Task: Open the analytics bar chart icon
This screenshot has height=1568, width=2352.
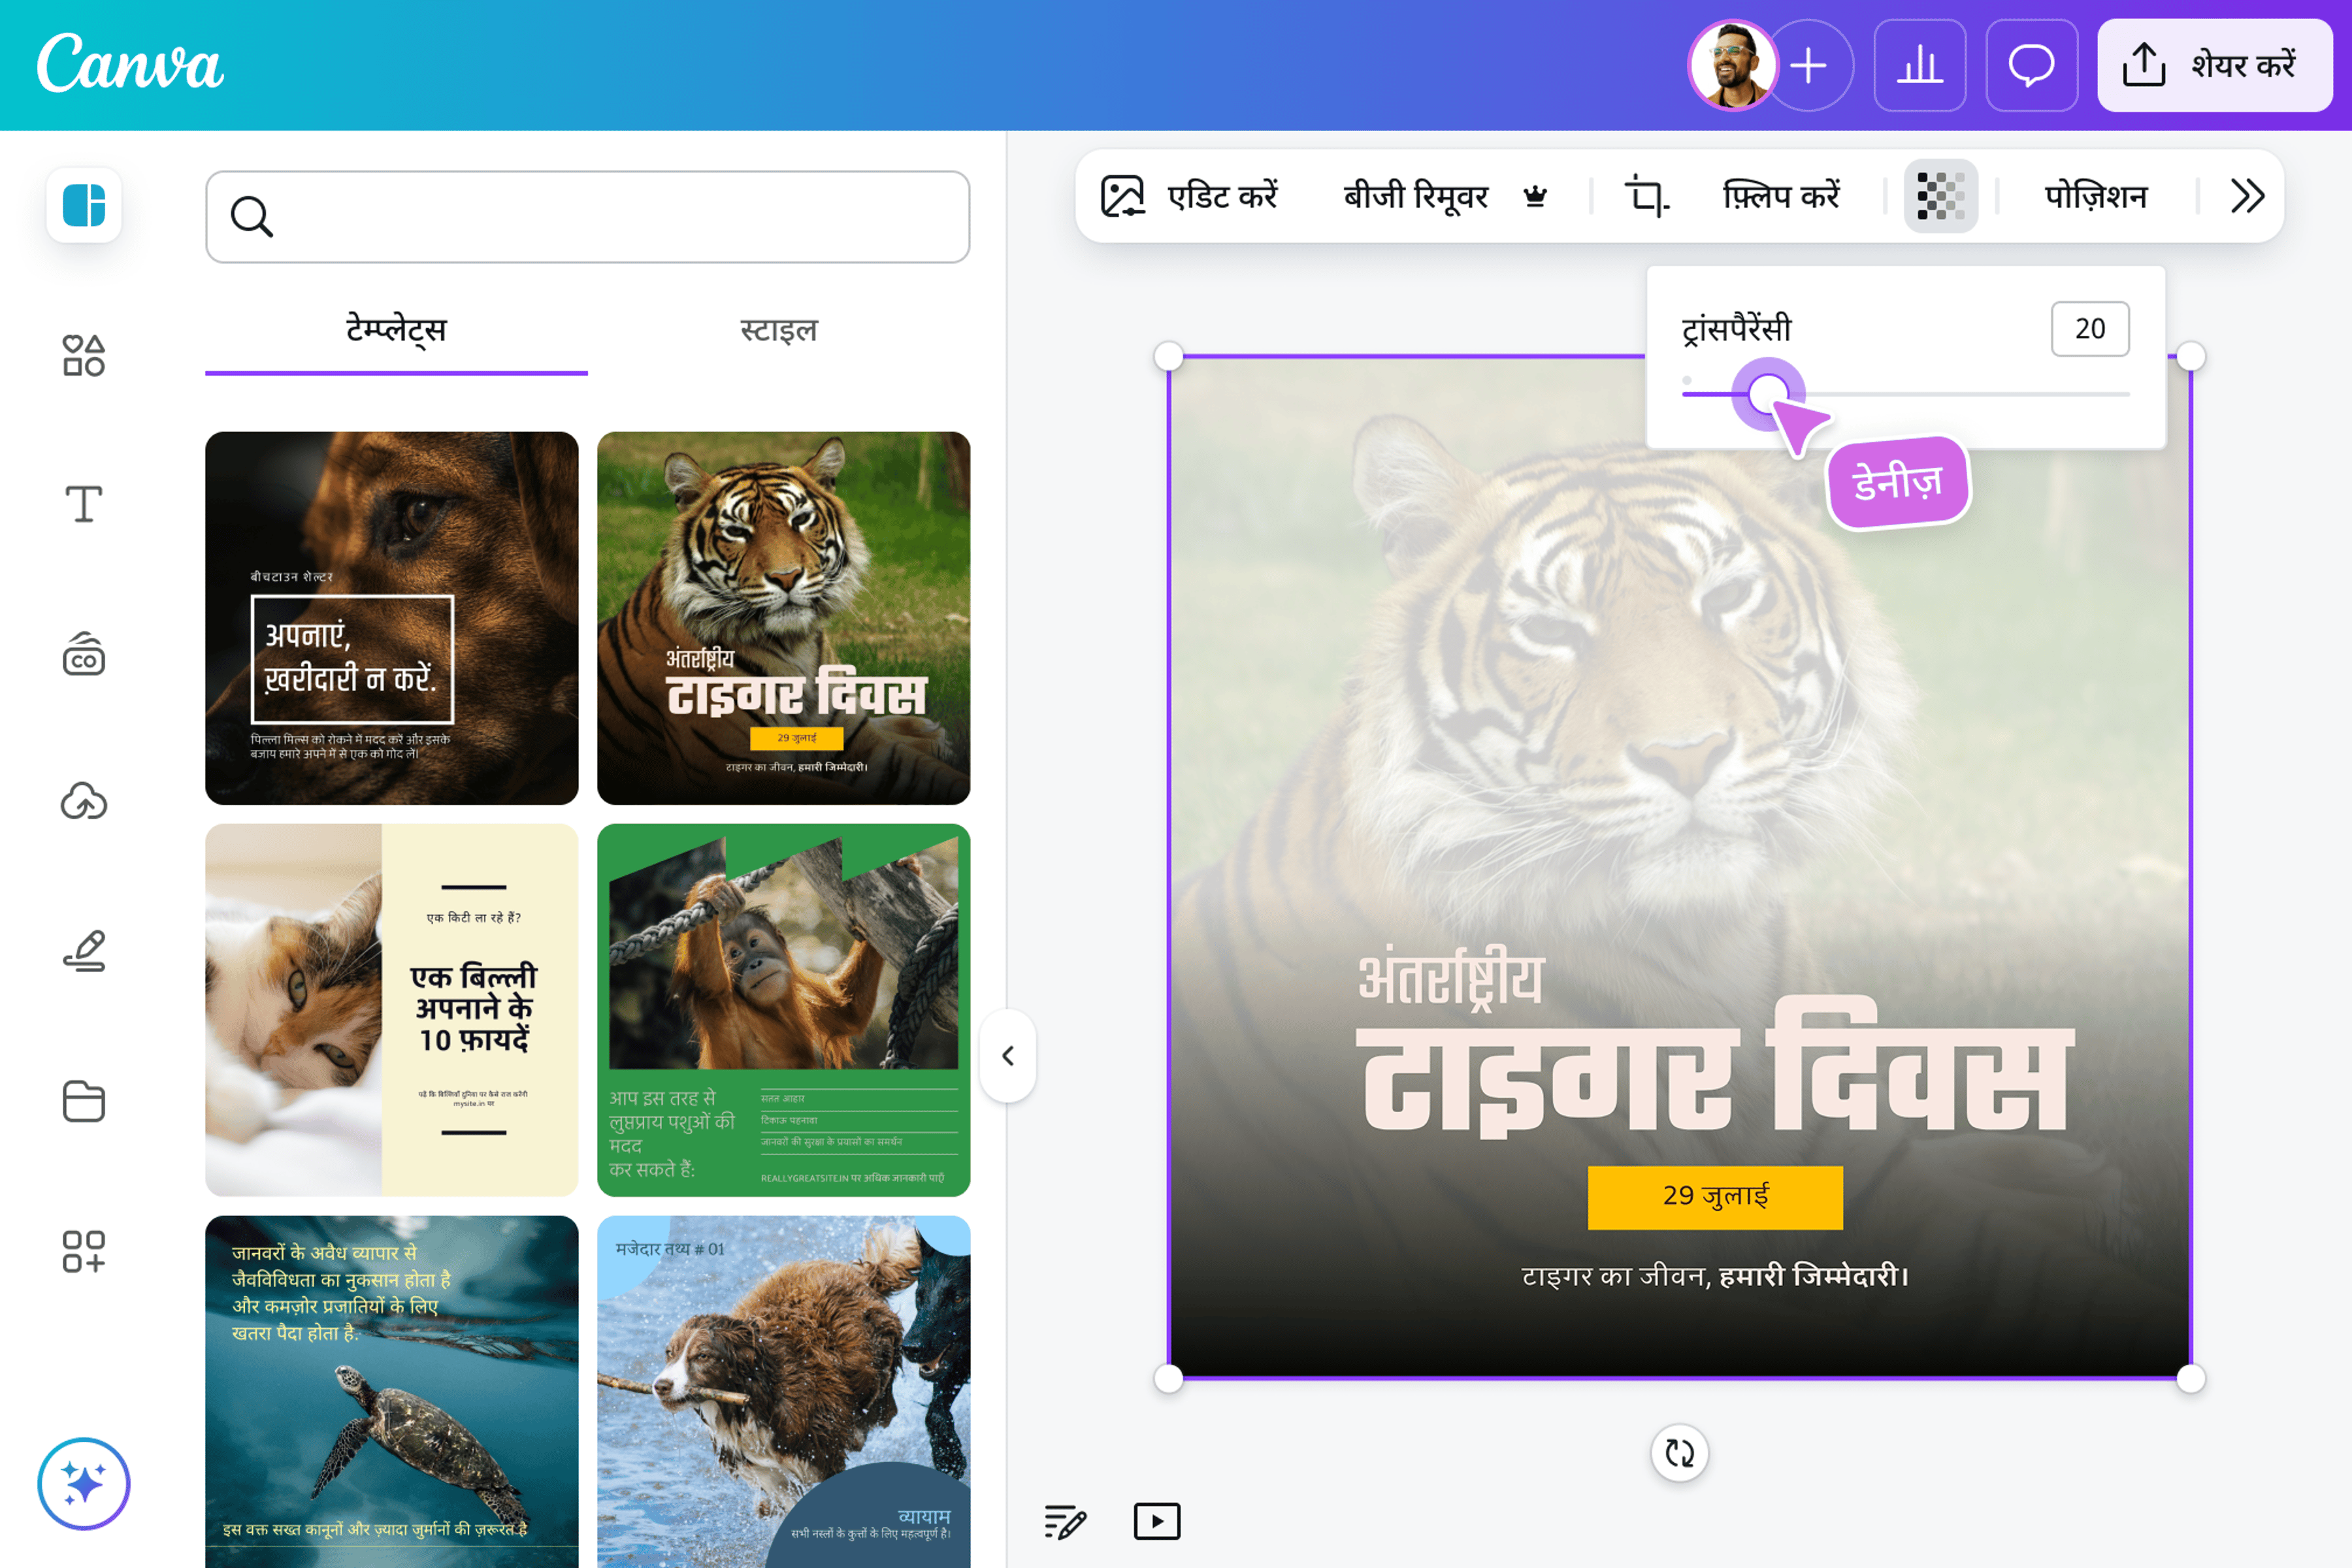Action: pos(1920,65)
